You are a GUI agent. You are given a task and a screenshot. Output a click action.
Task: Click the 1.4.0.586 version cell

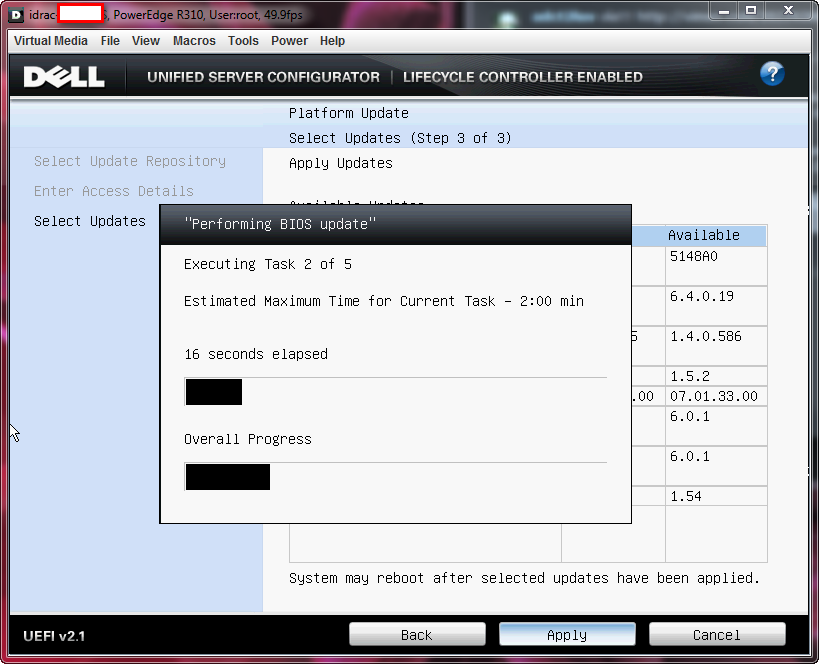click(x=716, y=346)
